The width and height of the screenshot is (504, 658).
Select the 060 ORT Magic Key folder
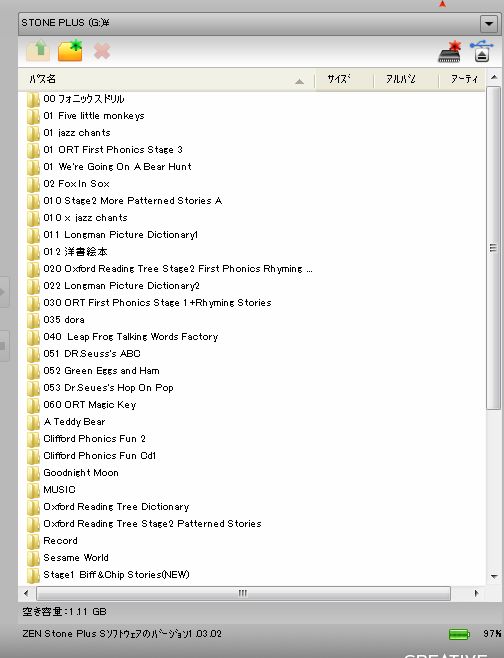[x=82, y=405]
